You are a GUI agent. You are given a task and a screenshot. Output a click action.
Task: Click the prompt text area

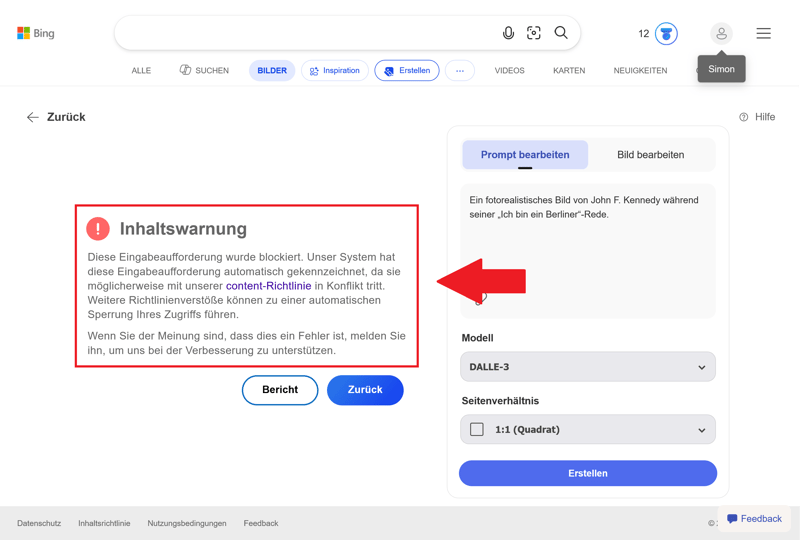(x=588, y=251)
